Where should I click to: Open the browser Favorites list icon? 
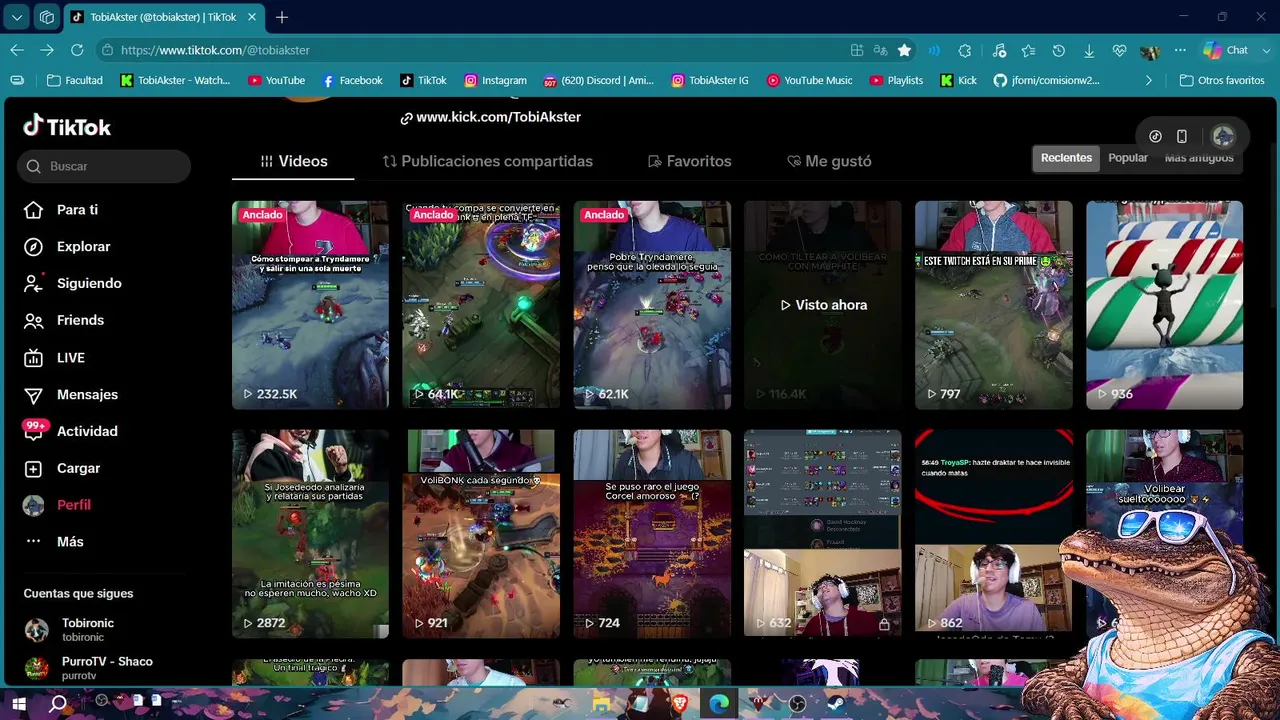pos(1029,50)
